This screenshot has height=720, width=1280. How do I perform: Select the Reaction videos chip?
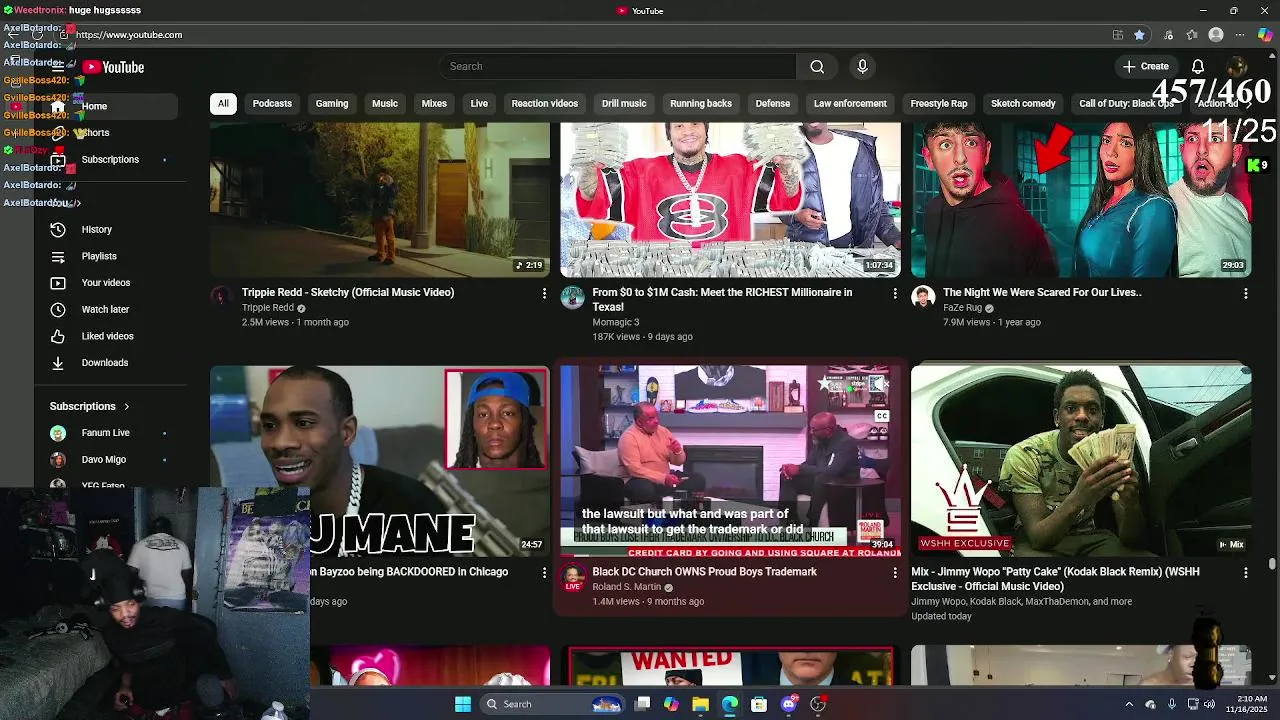[545, 103]
